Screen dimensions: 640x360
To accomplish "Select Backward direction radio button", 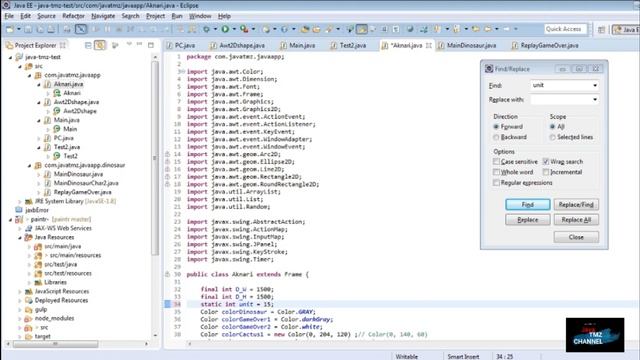I will click(x=496, y=138).
